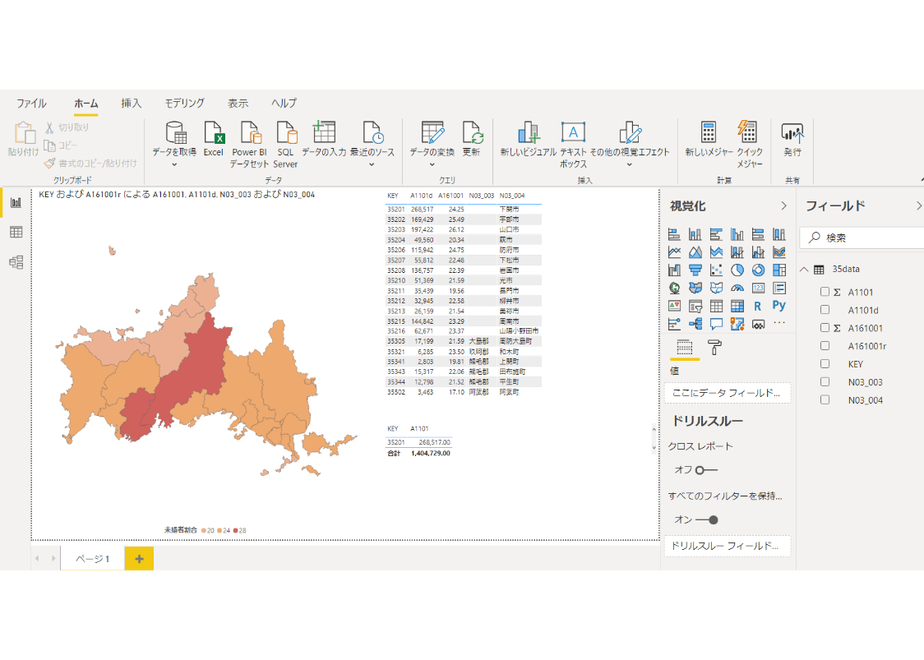Click the ここにデータ フィールド drop area
This screenshot has width=924, height=660.
727,393
